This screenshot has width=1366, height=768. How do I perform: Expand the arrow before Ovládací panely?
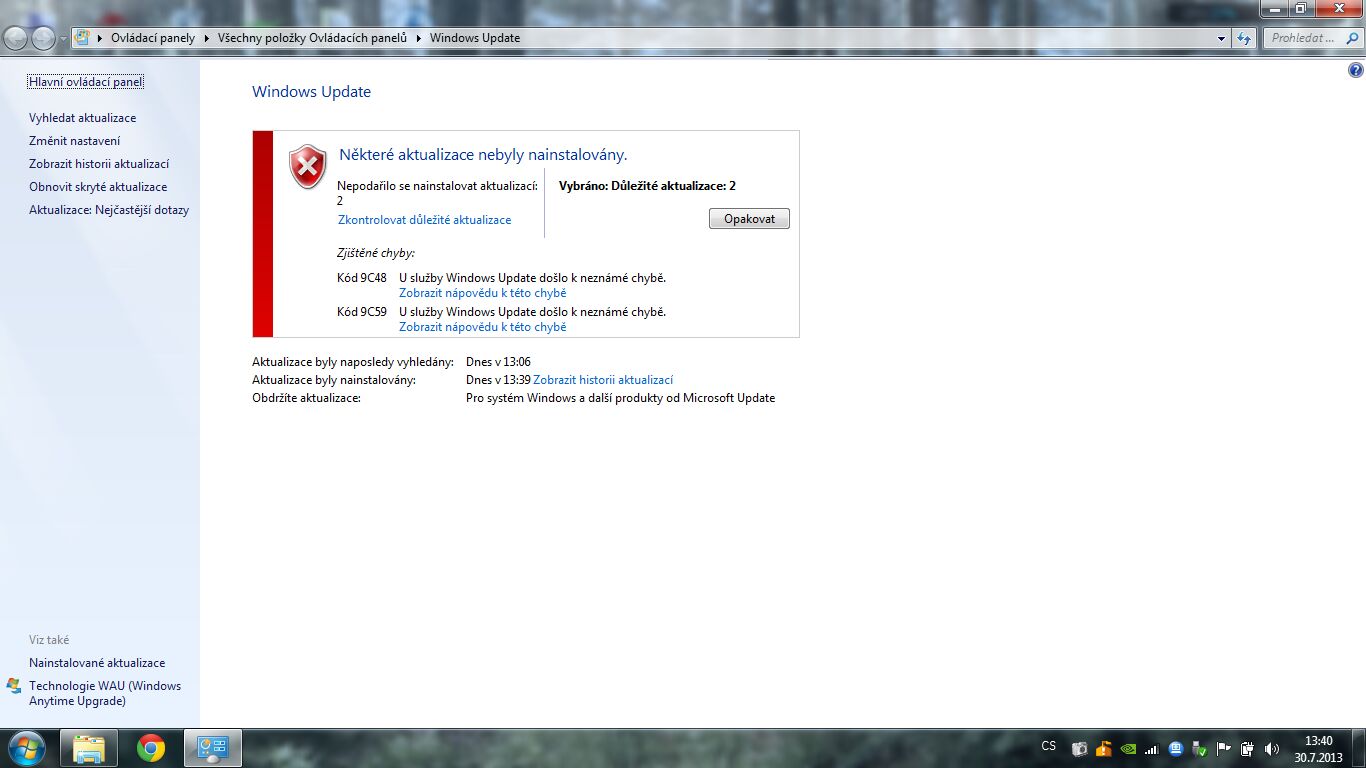[100, 38]
